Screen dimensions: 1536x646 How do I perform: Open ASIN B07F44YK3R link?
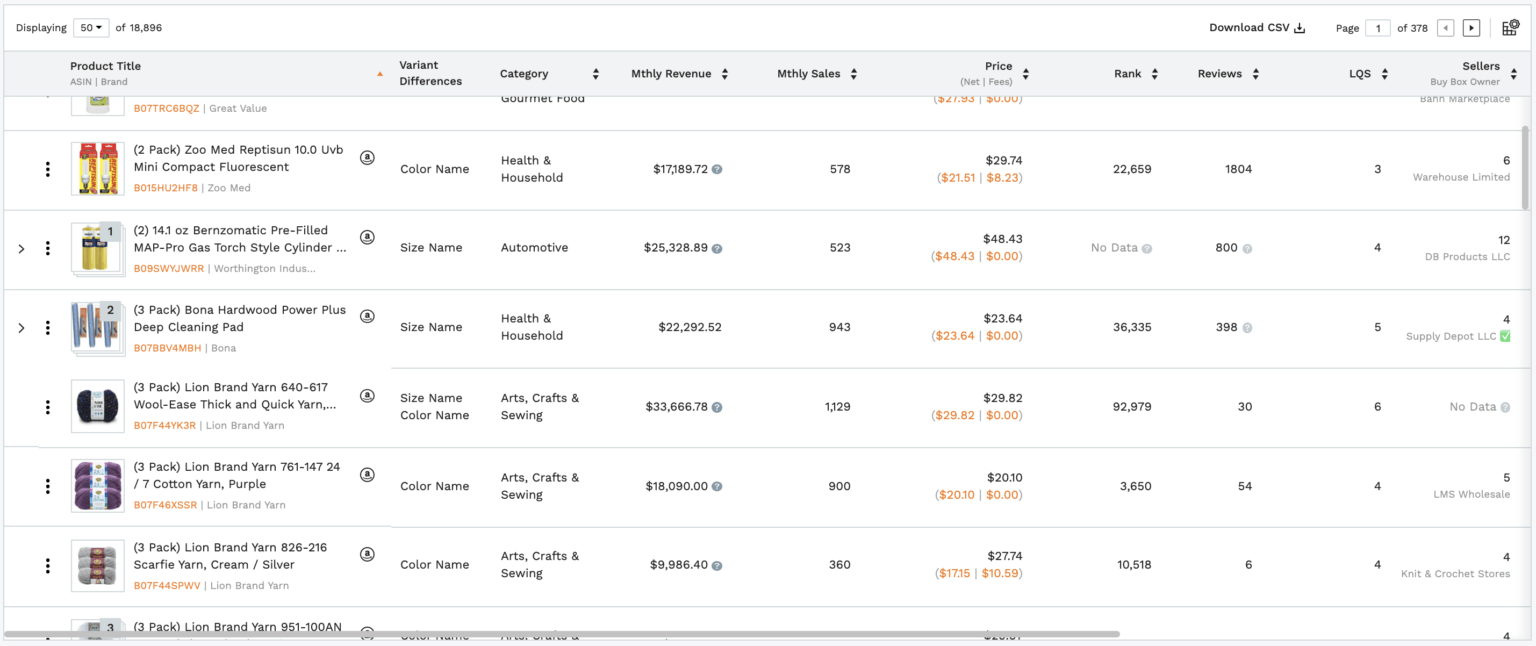[x=165, y=426]
